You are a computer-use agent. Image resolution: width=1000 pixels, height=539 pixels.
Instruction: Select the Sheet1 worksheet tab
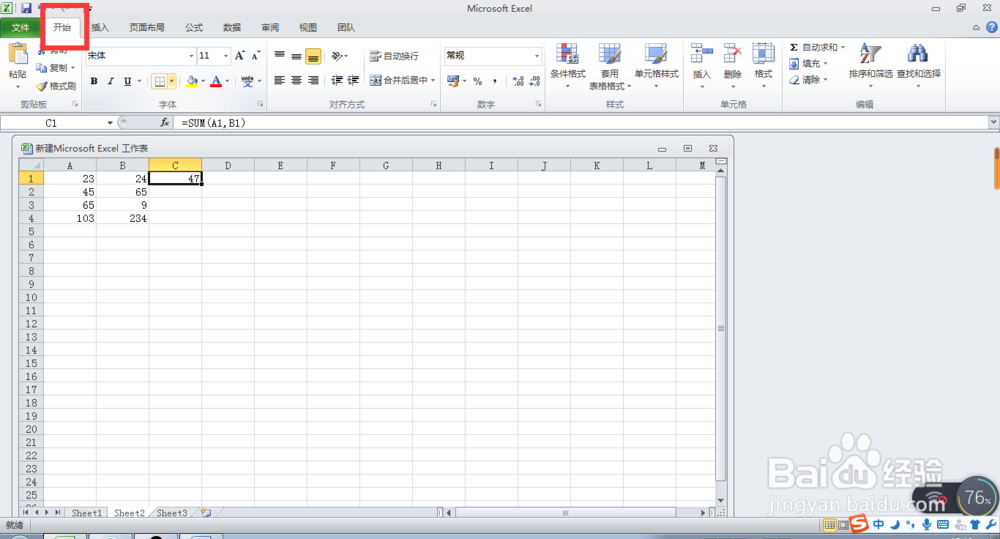(86, 513)
